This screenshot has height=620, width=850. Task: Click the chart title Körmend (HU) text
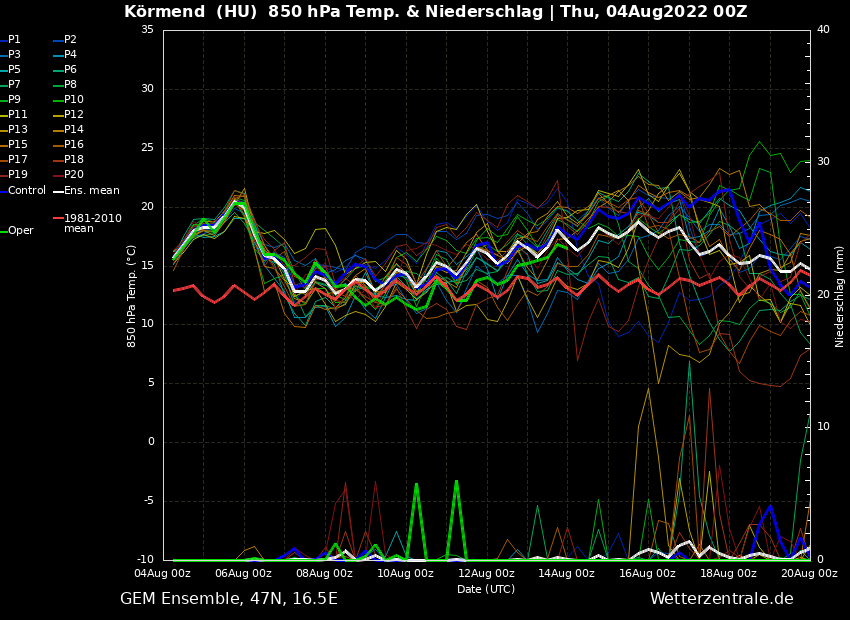click(x=190, y=12)
